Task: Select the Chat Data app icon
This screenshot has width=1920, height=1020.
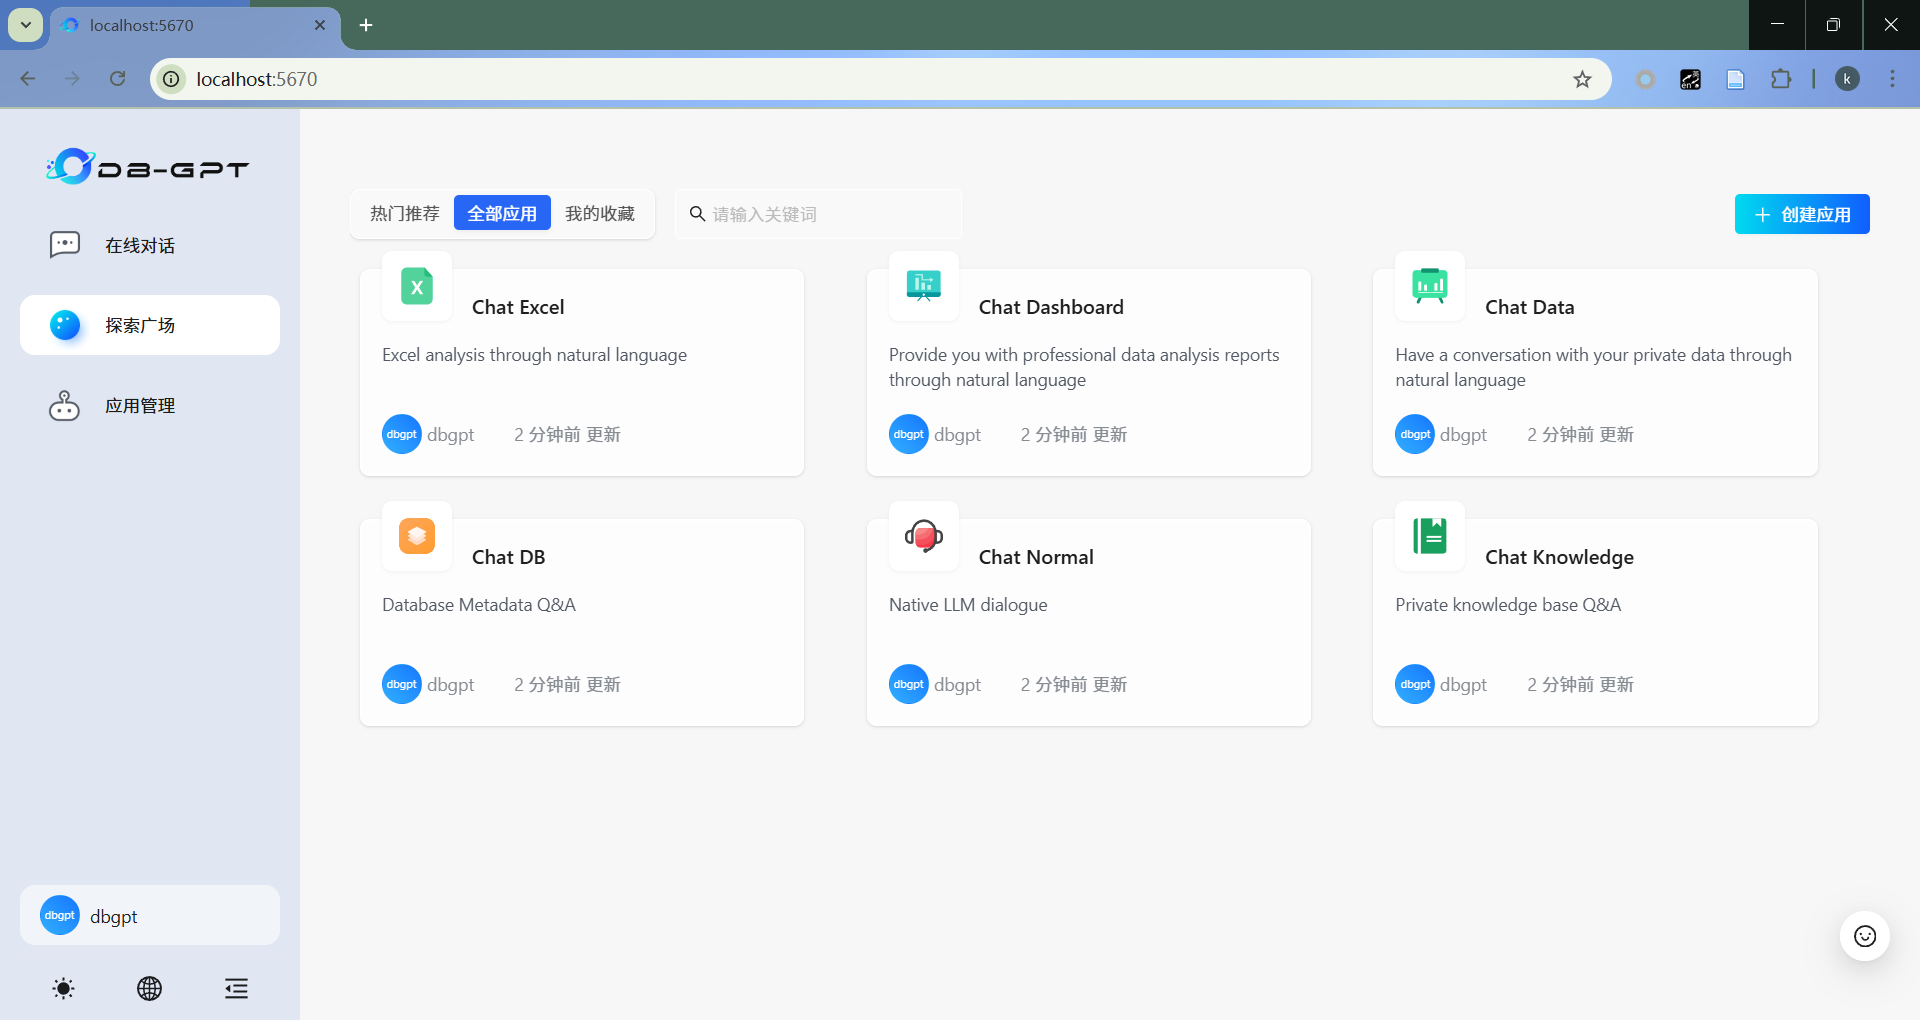Action: click(x=1429, y=287)
